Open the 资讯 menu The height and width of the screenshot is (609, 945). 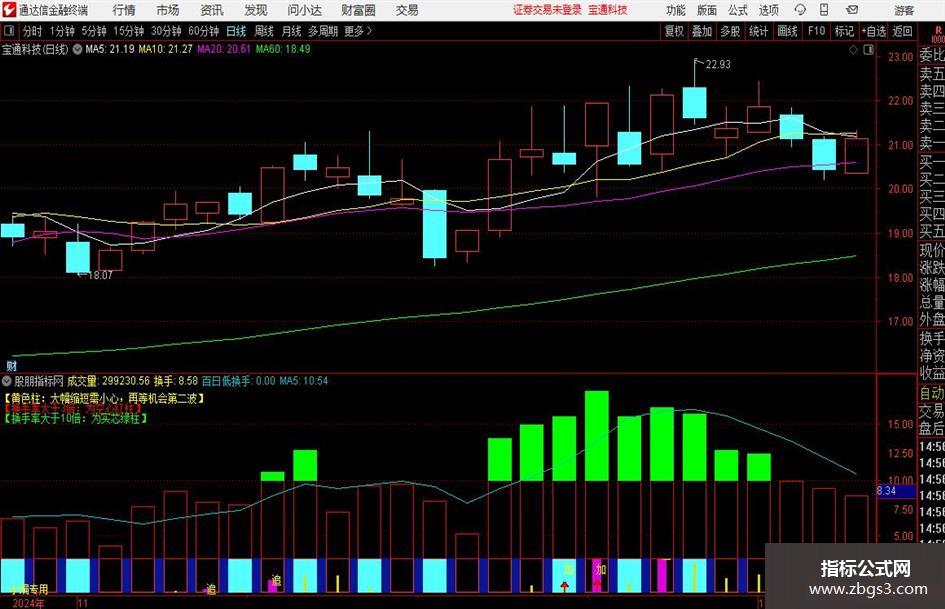(212, 10)
